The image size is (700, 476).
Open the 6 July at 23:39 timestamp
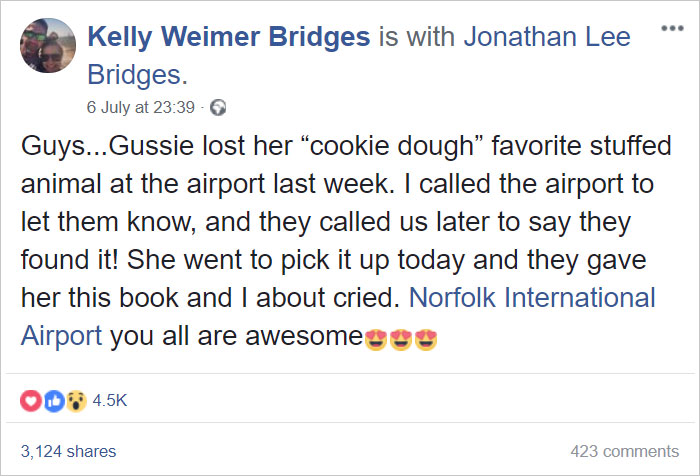point(141,107)
